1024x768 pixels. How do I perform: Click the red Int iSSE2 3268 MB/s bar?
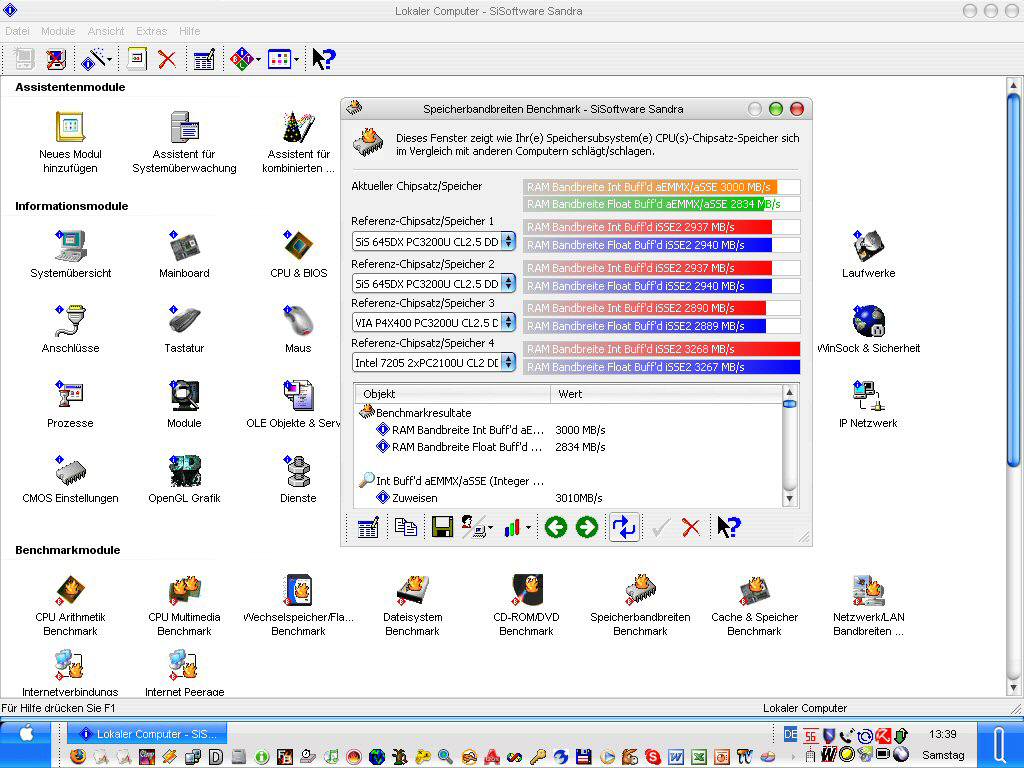tap(662, 349)
